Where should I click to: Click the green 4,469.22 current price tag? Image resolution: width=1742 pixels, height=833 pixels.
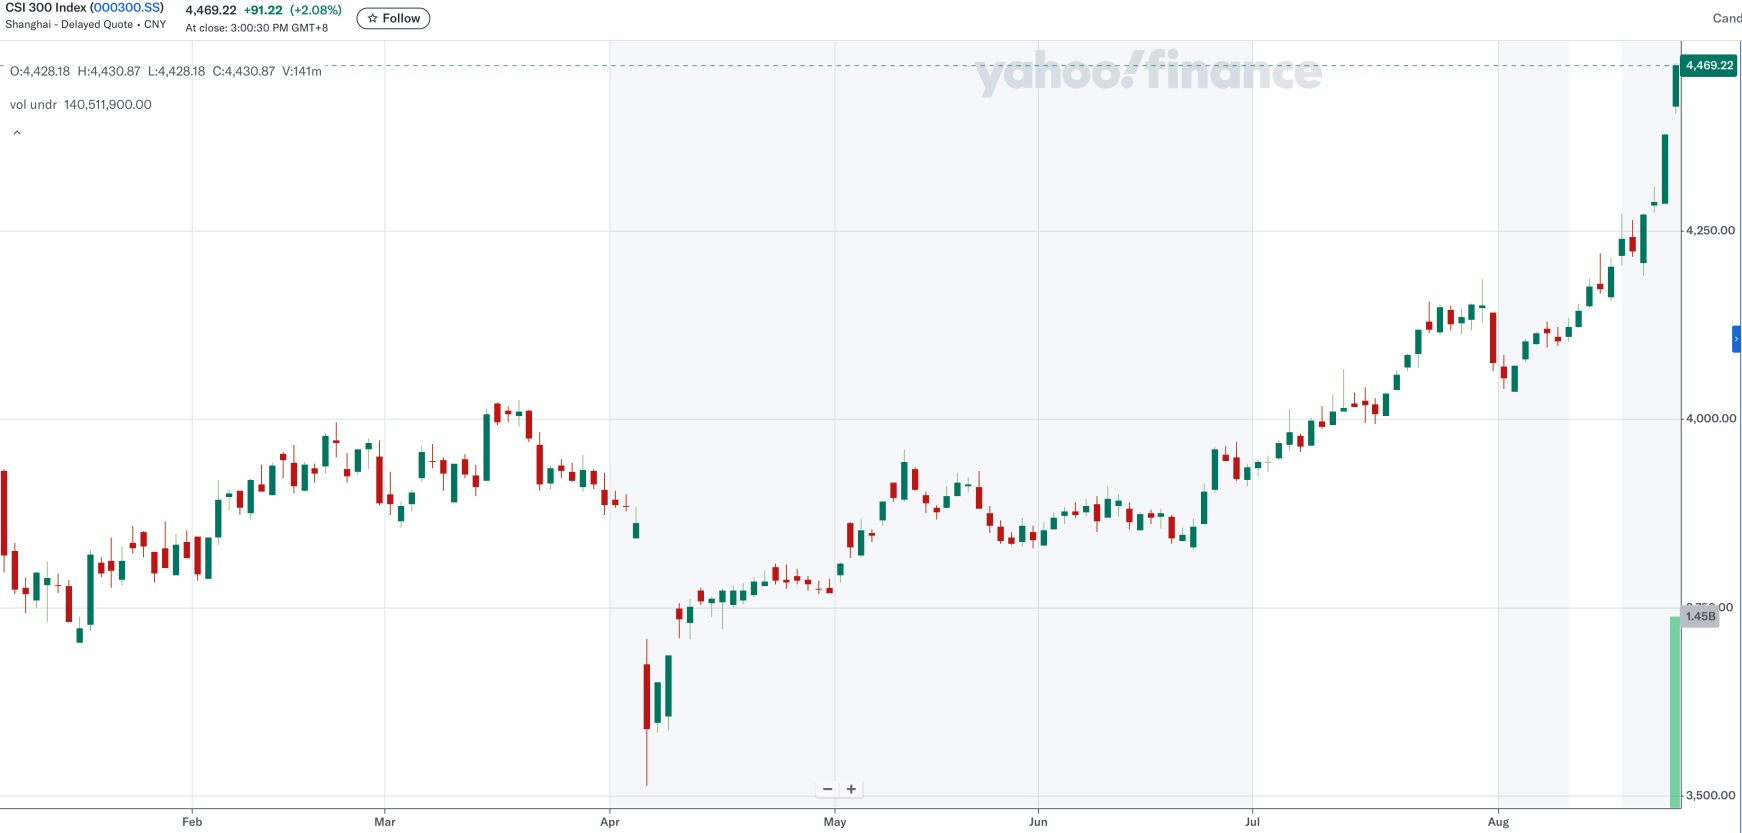tap(1709, 66)
